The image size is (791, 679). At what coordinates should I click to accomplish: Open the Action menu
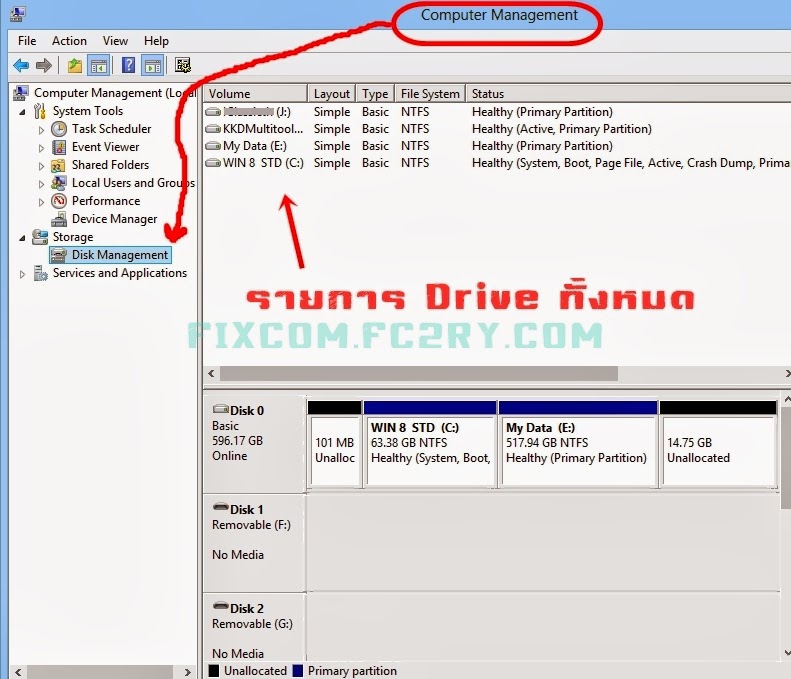[69, 41]
